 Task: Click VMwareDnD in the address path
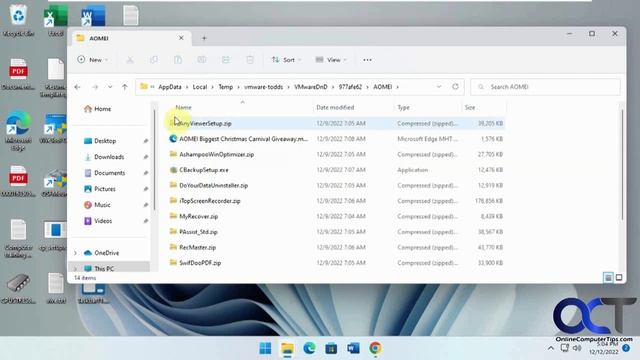311,87
